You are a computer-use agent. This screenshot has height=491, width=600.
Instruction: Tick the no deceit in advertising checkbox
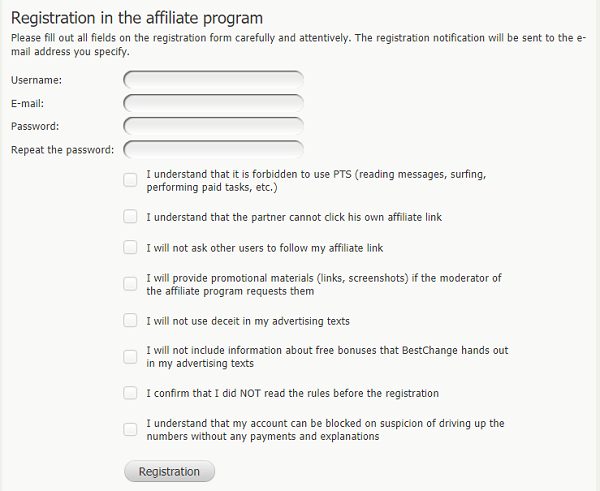[130, 320]
